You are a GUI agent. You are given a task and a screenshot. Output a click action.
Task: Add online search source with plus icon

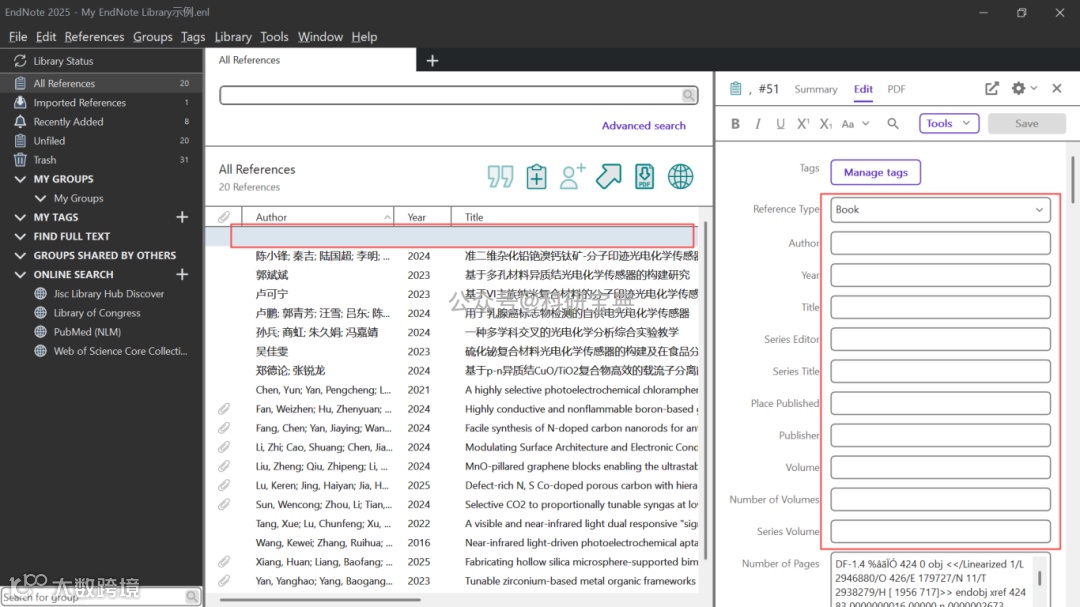coord(182,274)
